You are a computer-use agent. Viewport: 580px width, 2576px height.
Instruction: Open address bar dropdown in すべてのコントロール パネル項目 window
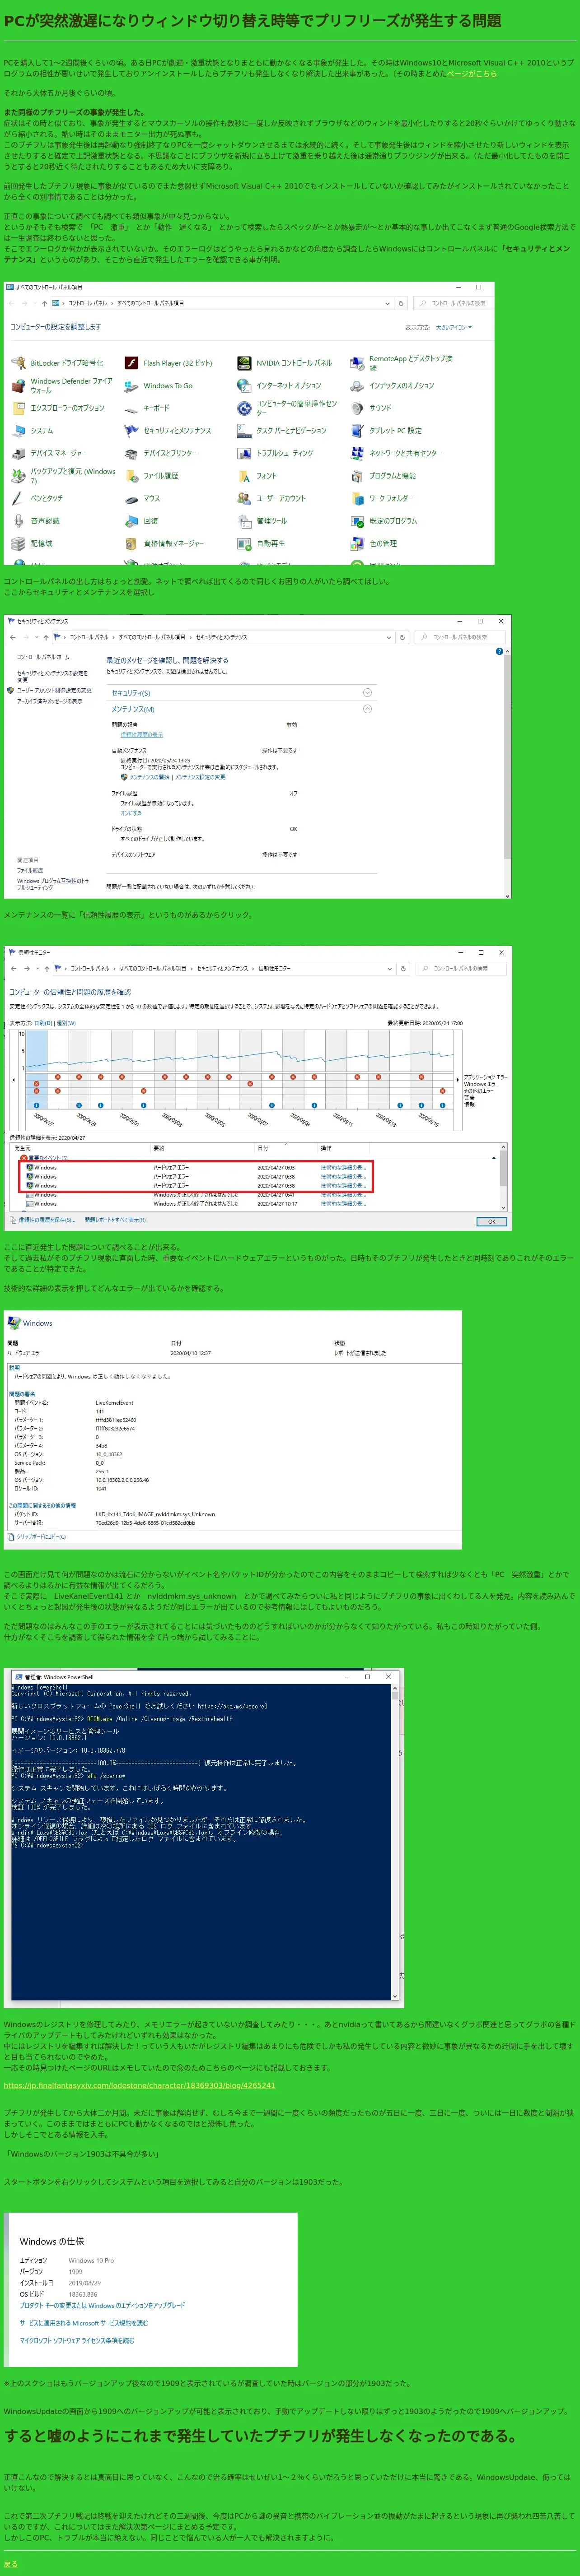click(387, 303)
